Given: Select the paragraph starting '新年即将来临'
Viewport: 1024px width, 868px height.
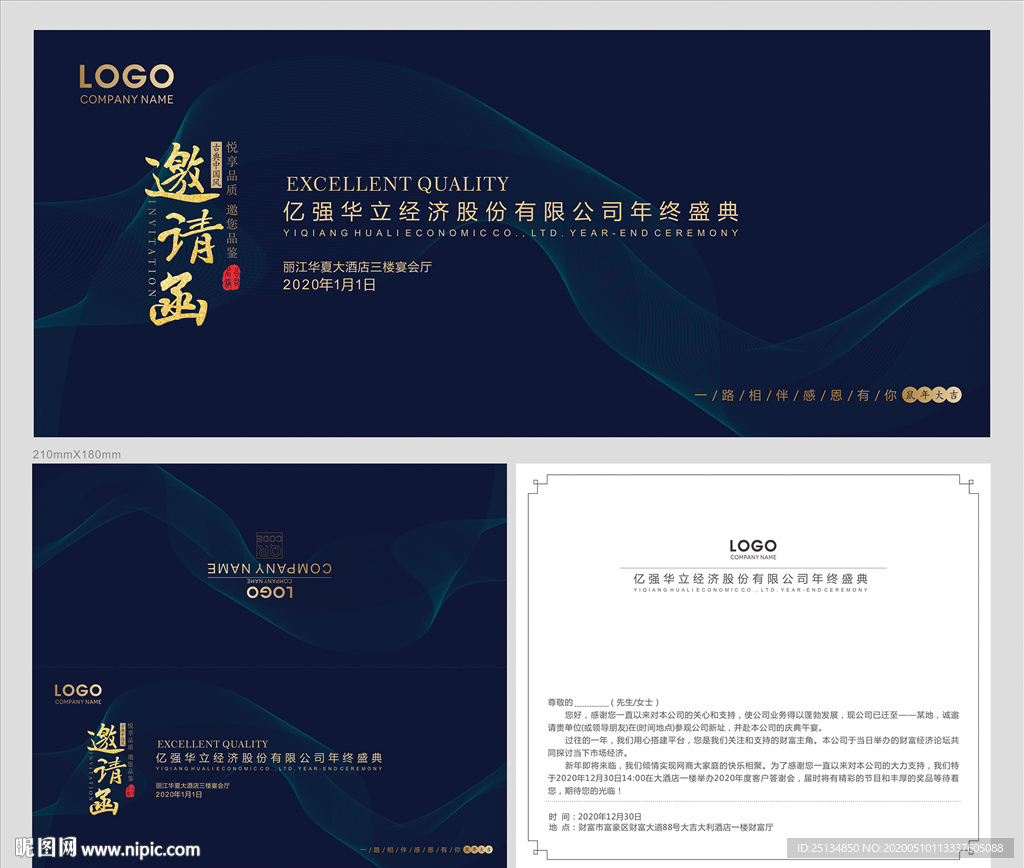Looking at the screenshot, I should click(x=753, y=778).
